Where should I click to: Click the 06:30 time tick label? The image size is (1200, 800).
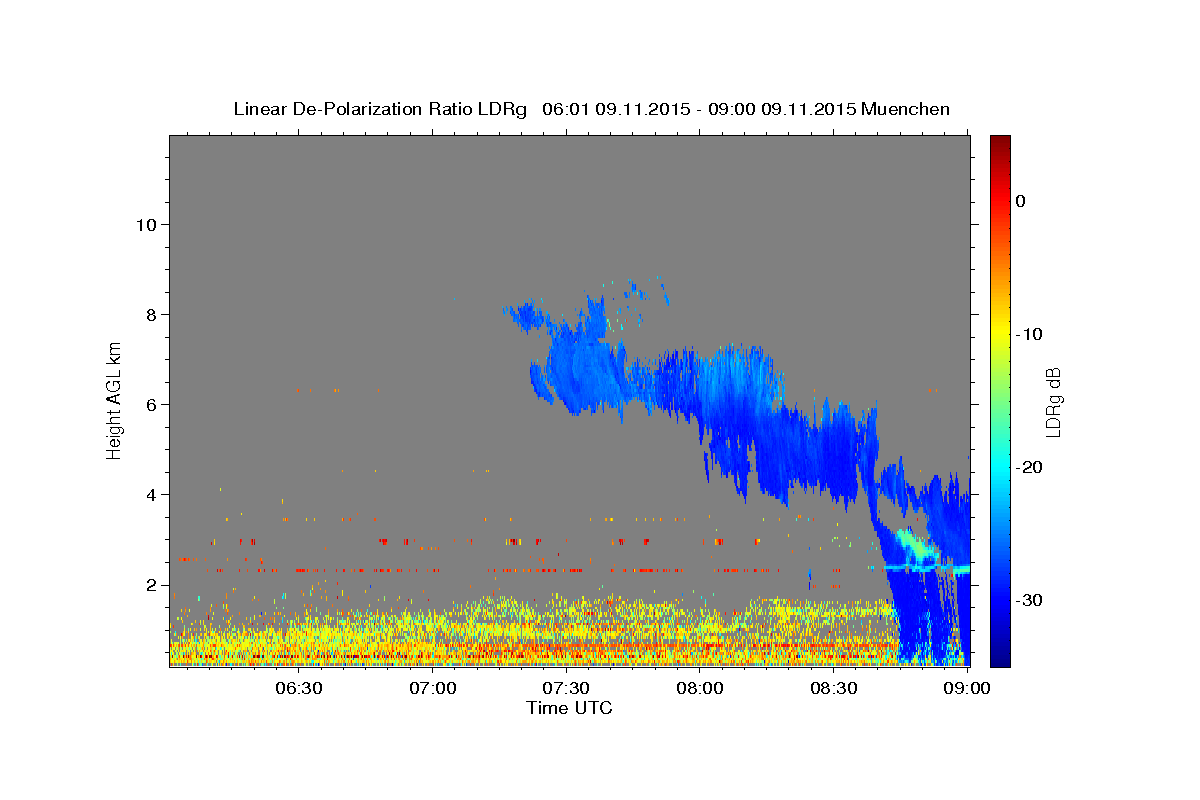point(298,688)
